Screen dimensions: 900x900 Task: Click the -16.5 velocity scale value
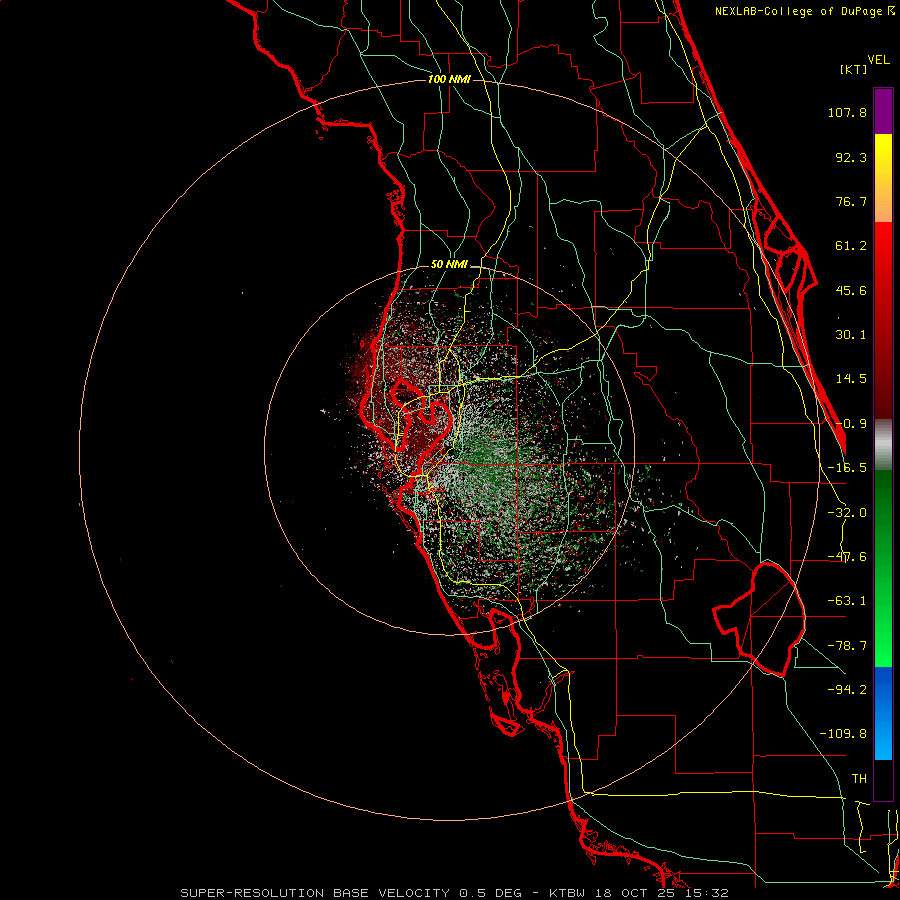(847, 468)
